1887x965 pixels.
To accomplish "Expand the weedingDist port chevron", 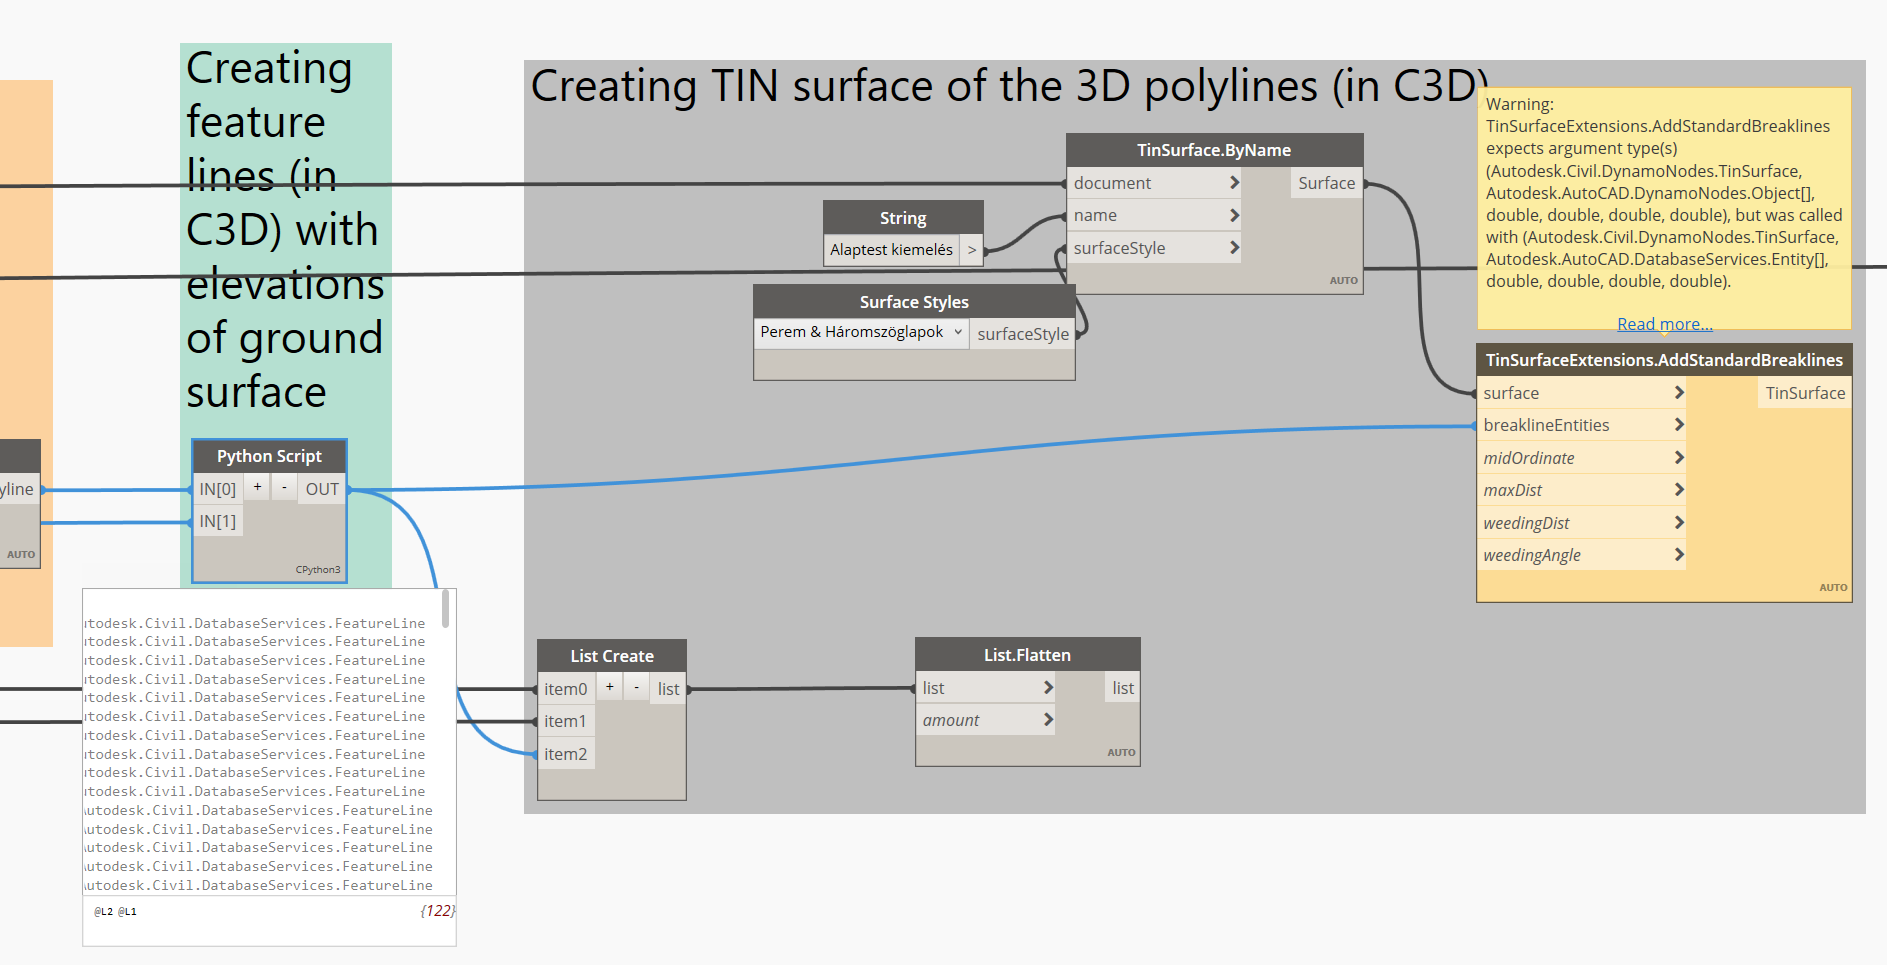I will point(1679,522).
